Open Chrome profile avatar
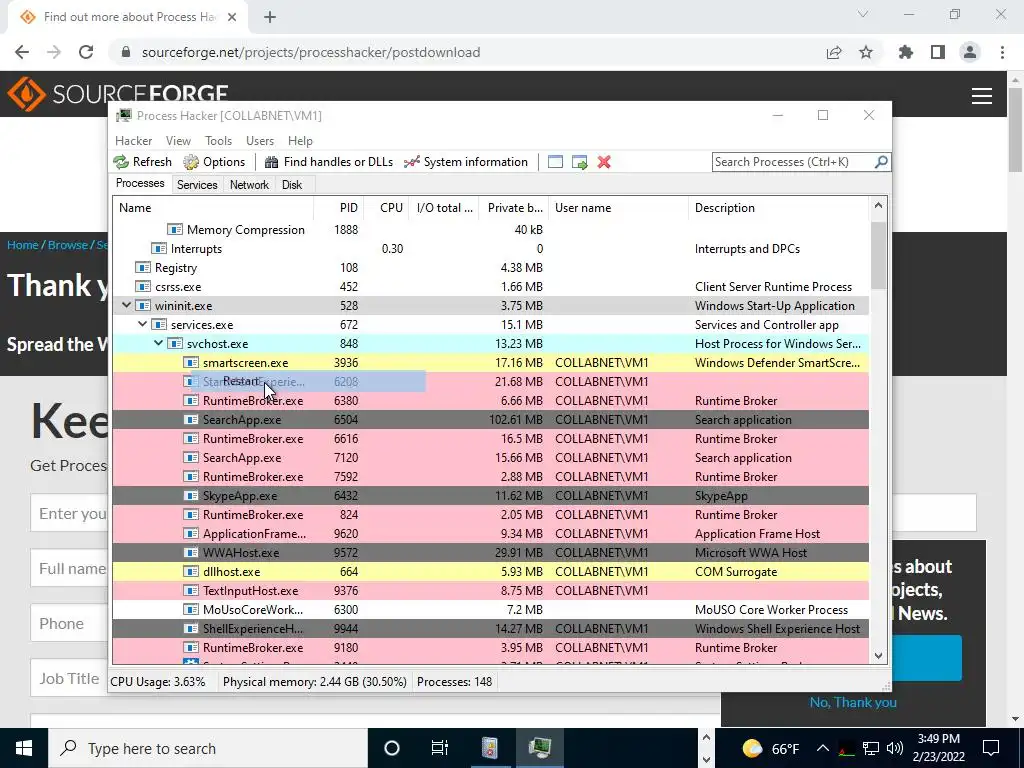This screenshot has height=768, width=1024. 970,52
